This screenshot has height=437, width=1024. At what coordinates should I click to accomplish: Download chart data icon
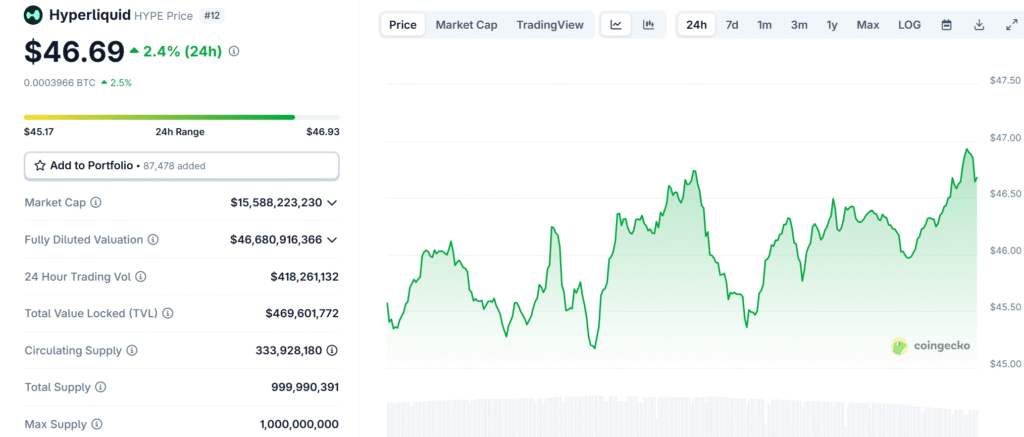(979, 25)
